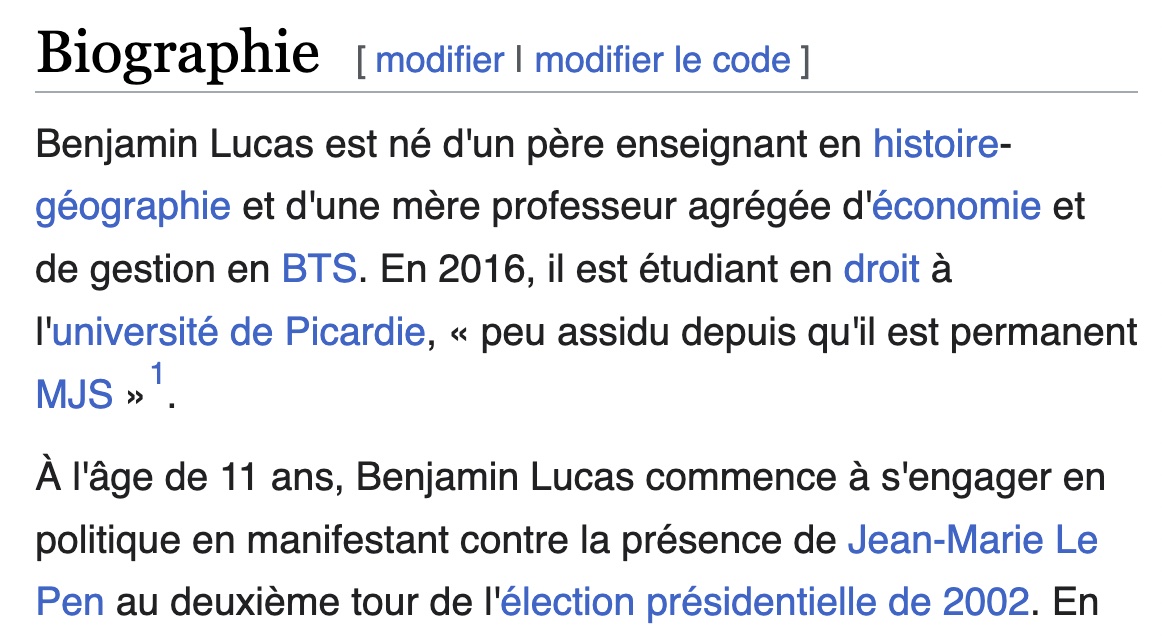Viewport: 1162px width, 640px height.
Task: Open "élection présidentielle de 2002" link
Action: point(765,601)
